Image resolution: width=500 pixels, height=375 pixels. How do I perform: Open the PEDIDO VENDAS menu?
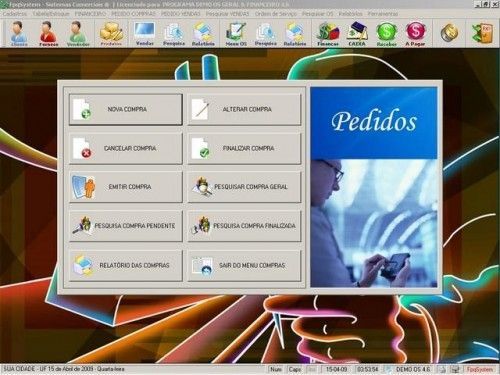click(181, 14)
